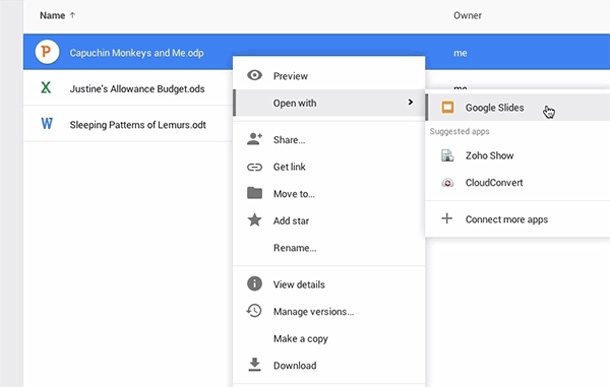This screenshot has height=387, width=610.
Task: Click the Name column header
Action: [52, 15]
